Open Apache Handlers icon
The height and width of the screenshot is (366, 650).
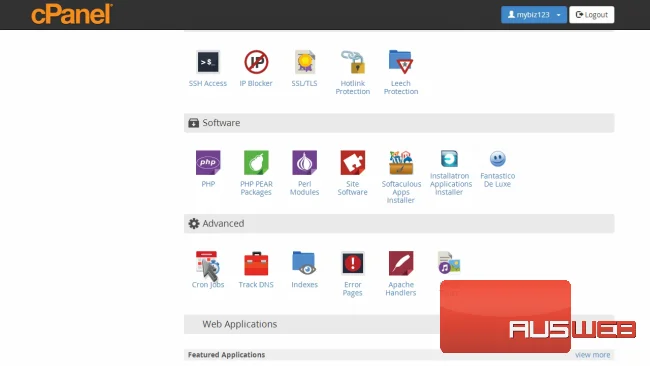point(401,263)
